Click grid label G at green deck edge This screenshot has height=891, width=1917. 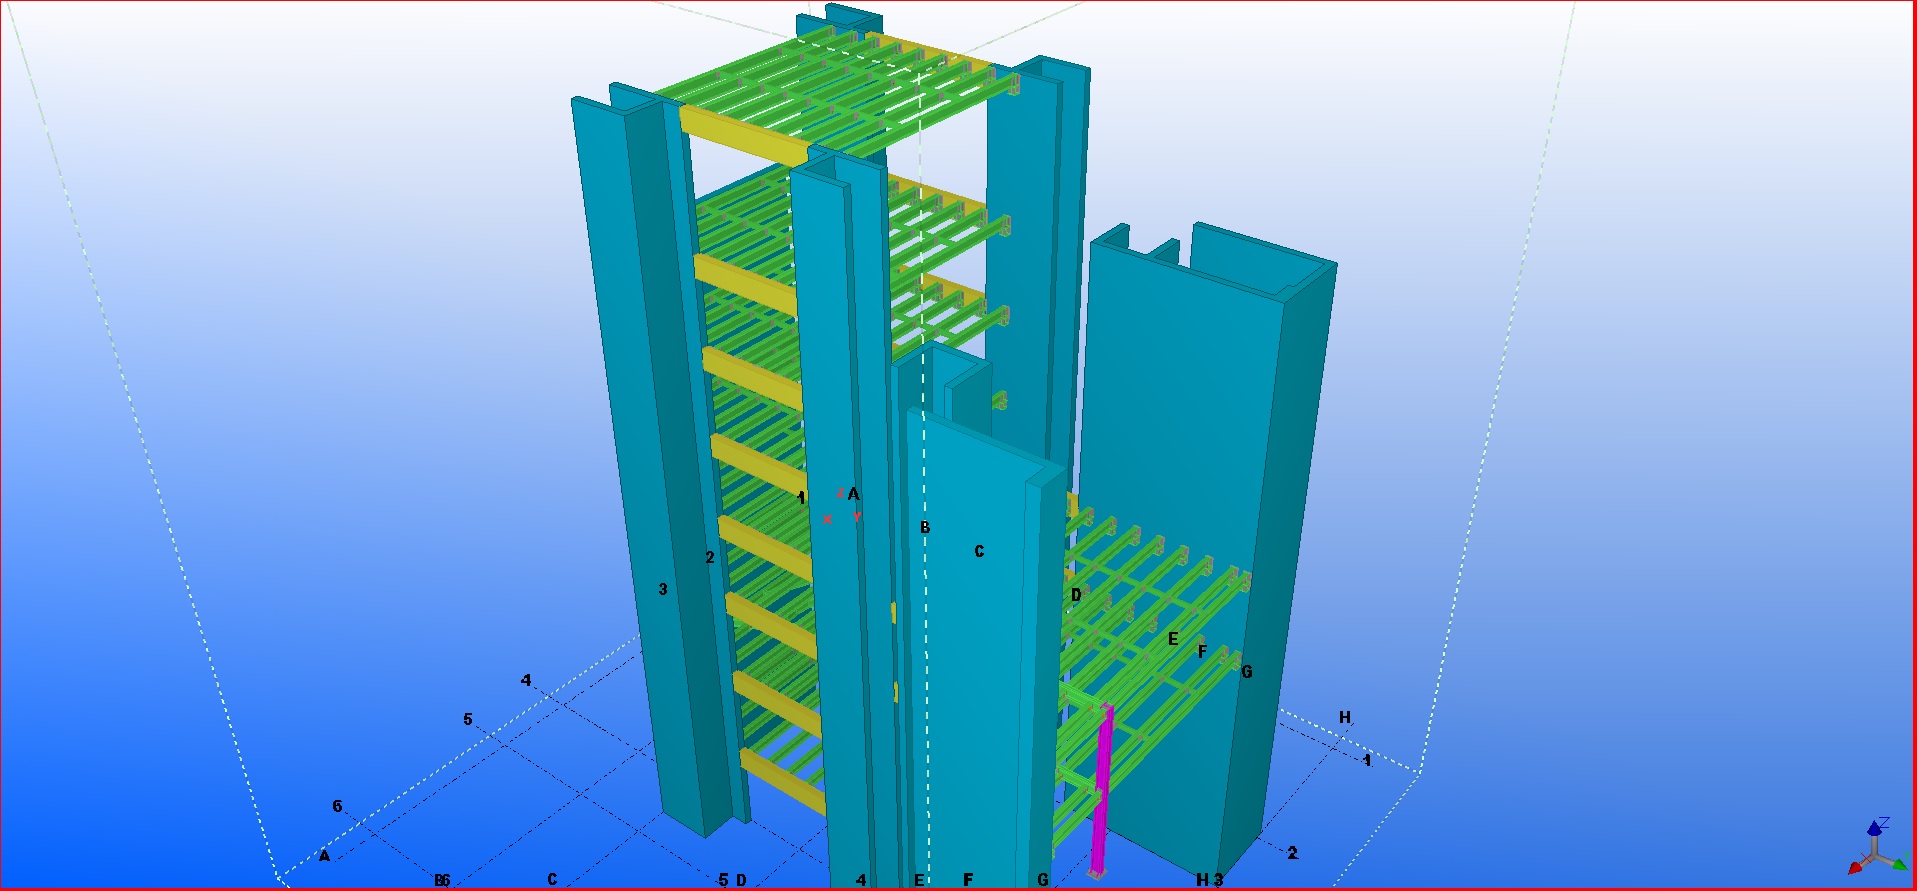click(x=1246, y=673)
